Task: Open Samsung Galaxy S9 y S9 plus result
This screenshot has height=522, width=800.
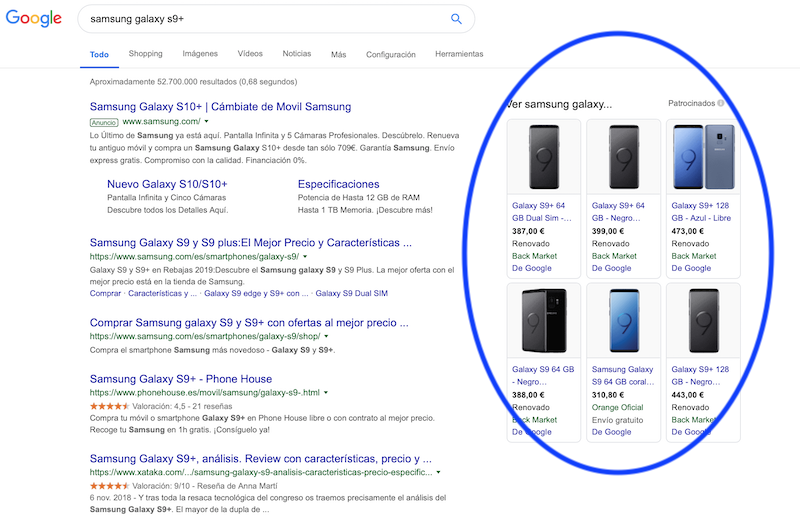Action: click(x=251, y=243)
